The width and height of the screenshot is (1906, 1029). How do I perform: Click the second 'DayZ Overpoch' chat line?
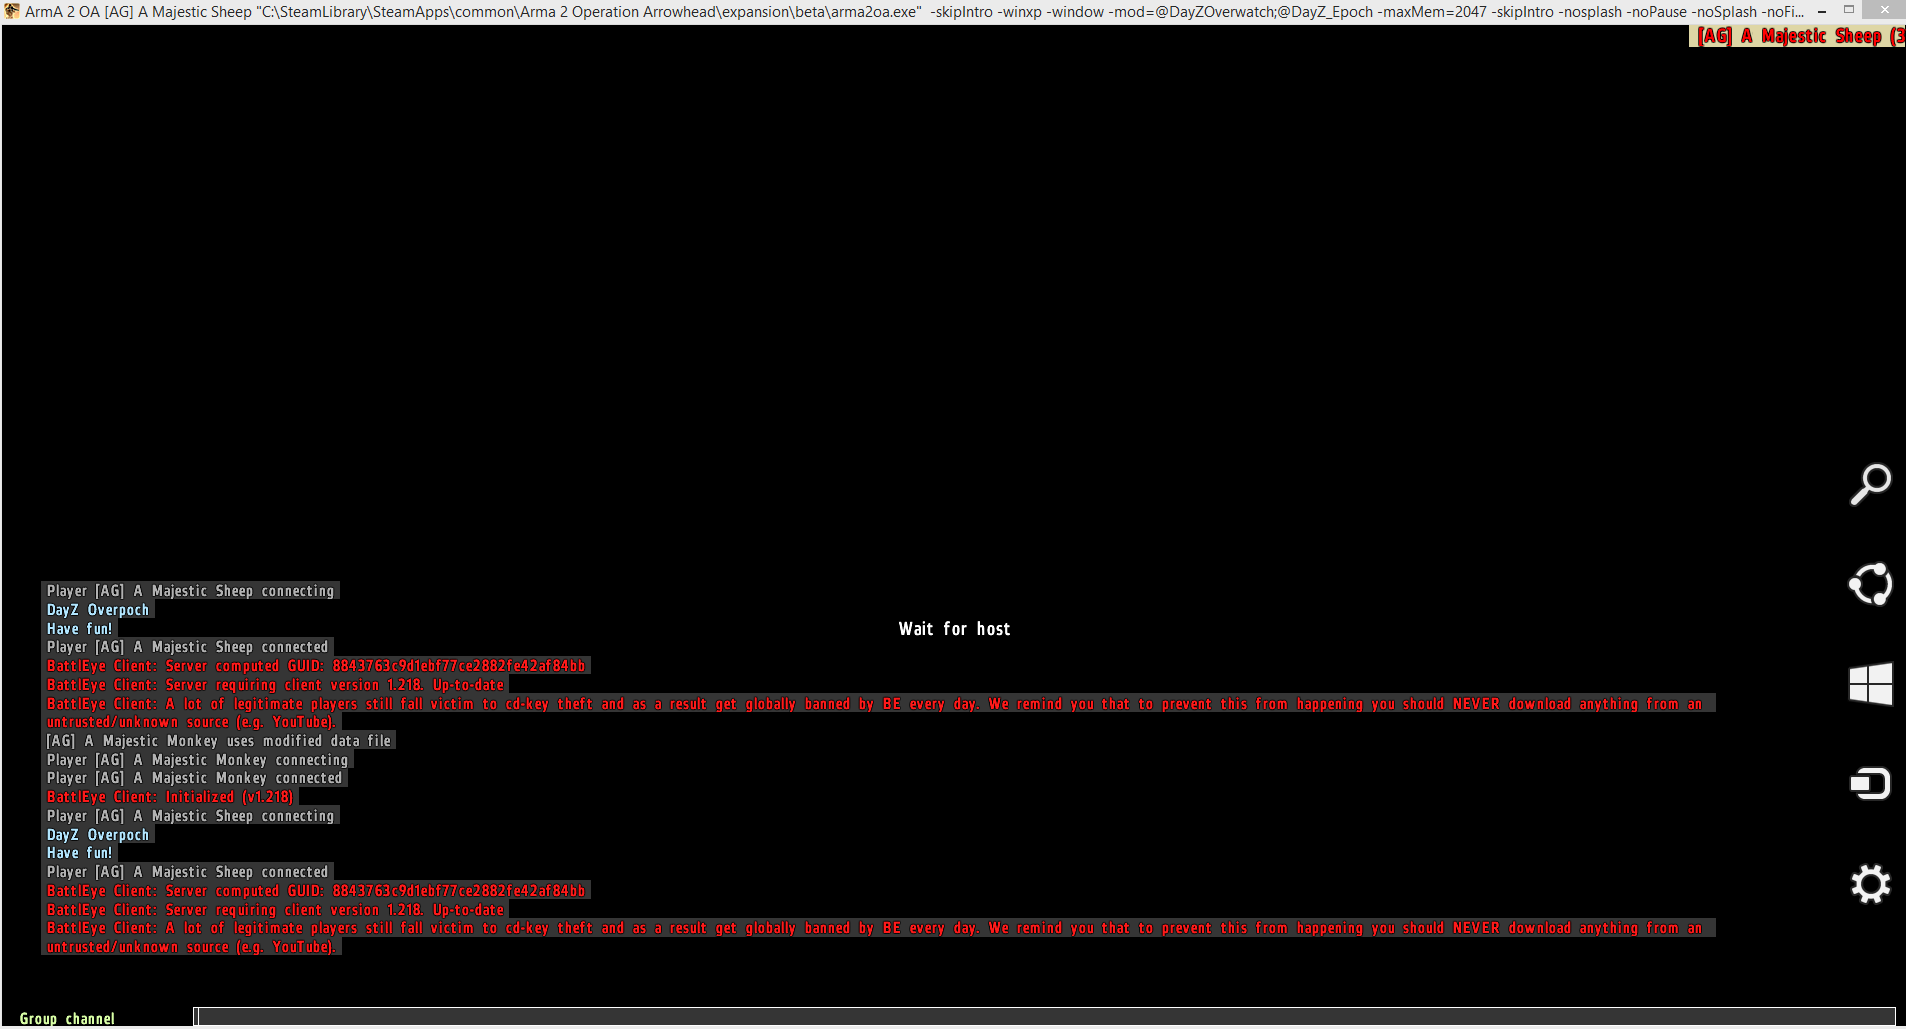point(97,835)
